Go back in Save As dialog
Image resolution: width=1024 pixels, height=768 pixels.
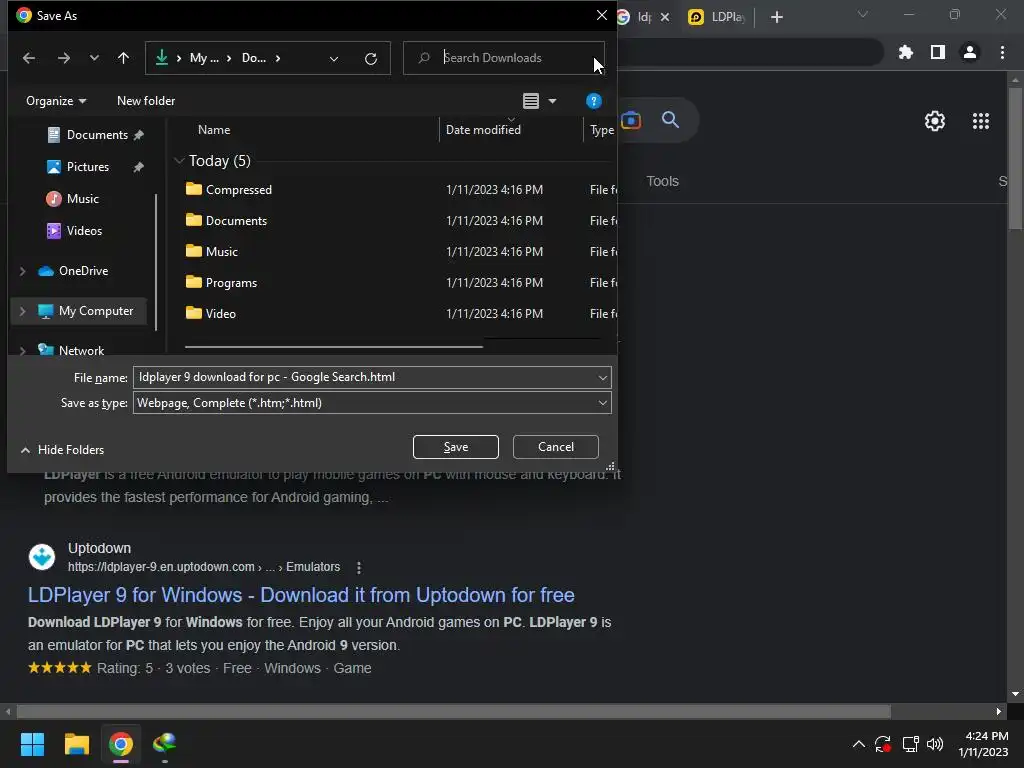click(x=29, y=58)
